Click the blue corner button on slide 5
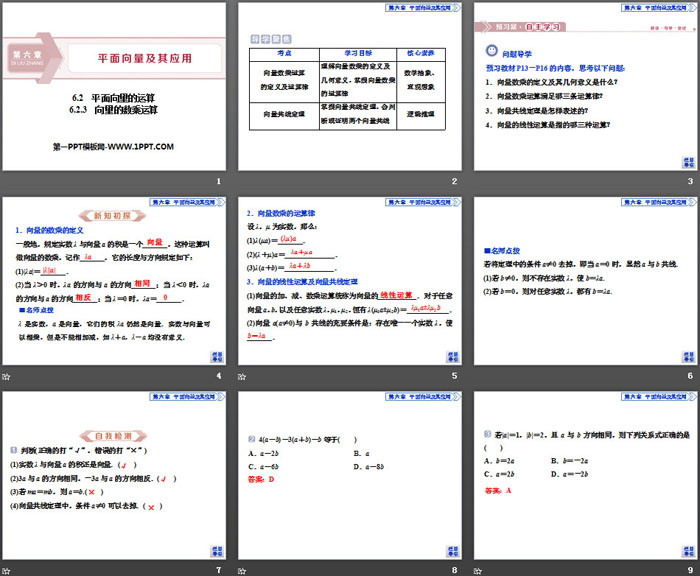Viewport: 700px width, 576px height. [451, 354]
